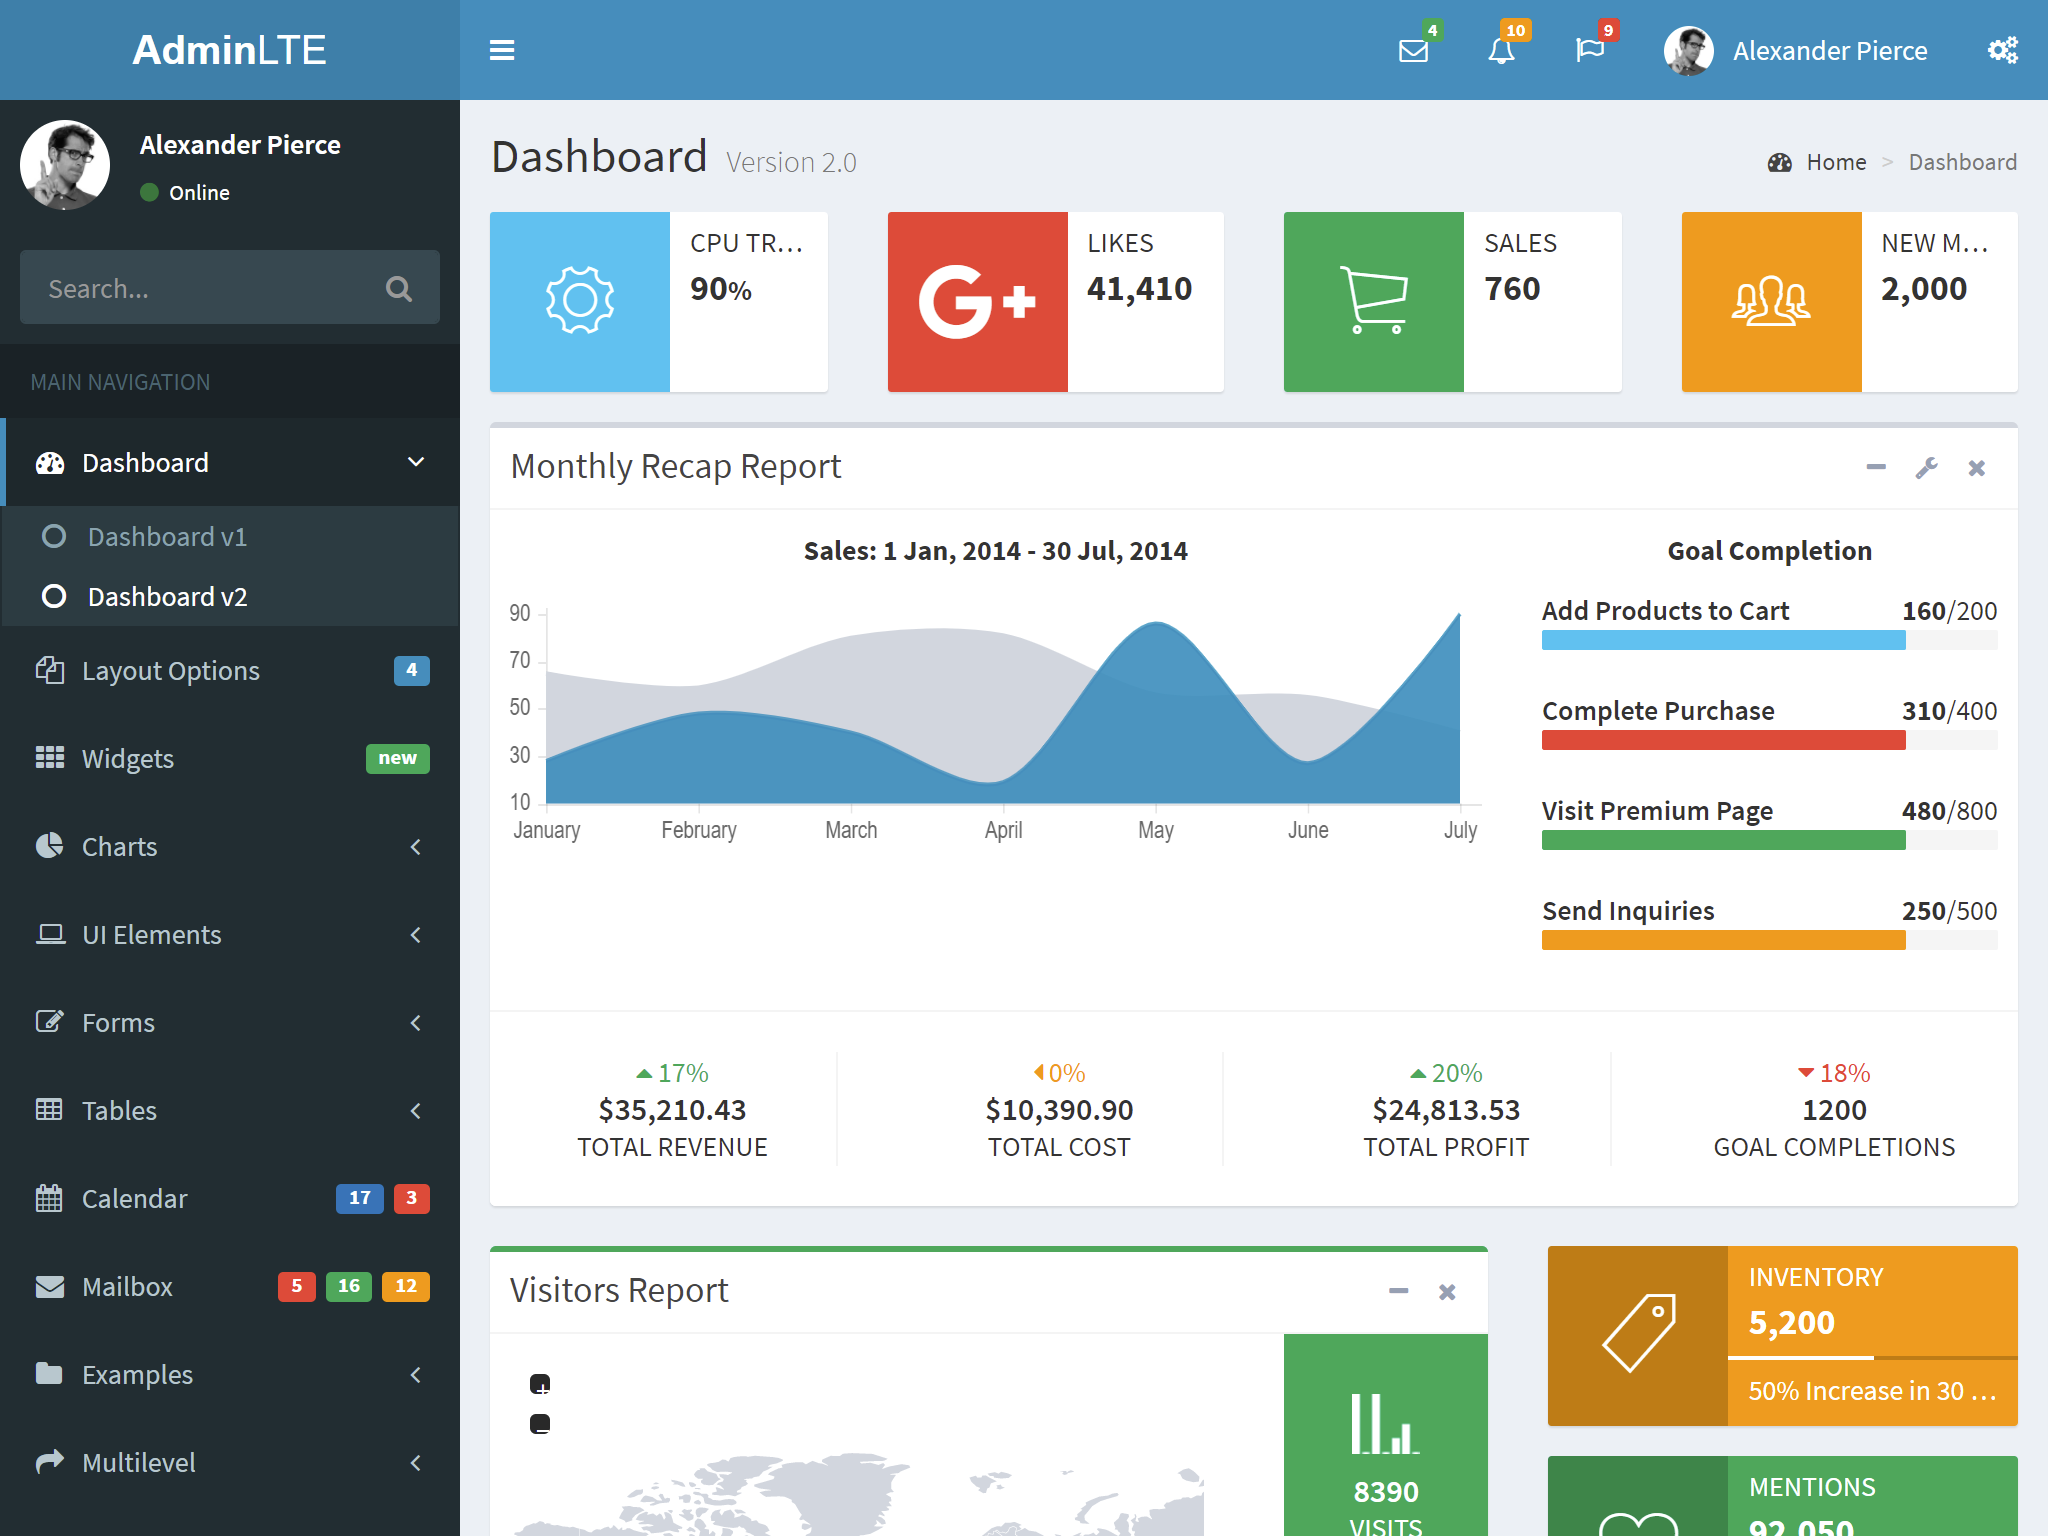Image resolution: width=2048 pixels, height=1536 pixels.
Task: Collapse the Visitors Report box
Action: point(1399,1292)
